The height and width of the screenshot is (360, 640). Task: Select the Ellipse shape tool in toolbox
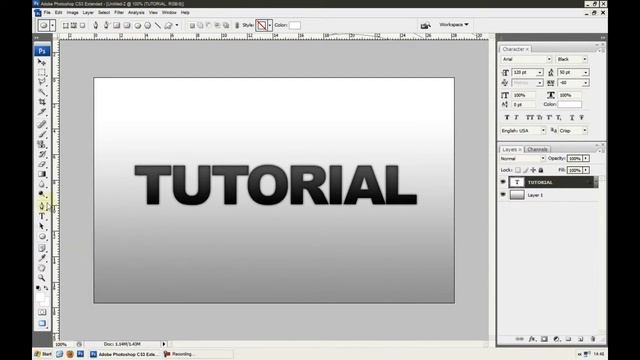coord(42,236)
